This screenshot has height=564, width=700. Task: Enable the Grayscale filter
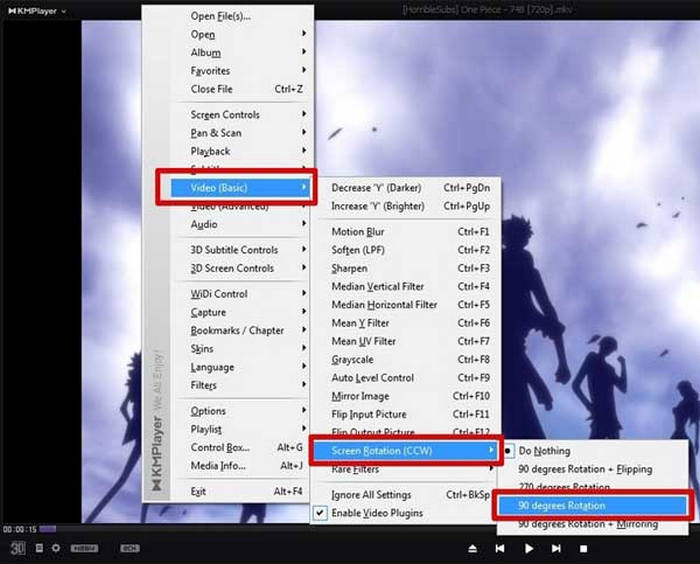pyautogui.click(x=404, y=359)
